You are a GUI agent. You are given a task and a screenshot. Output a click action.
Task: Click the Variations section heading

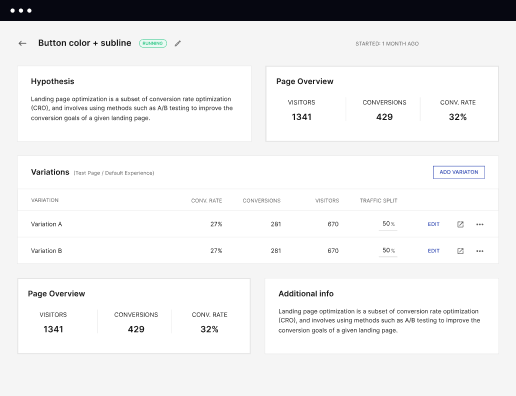[50, 172]
